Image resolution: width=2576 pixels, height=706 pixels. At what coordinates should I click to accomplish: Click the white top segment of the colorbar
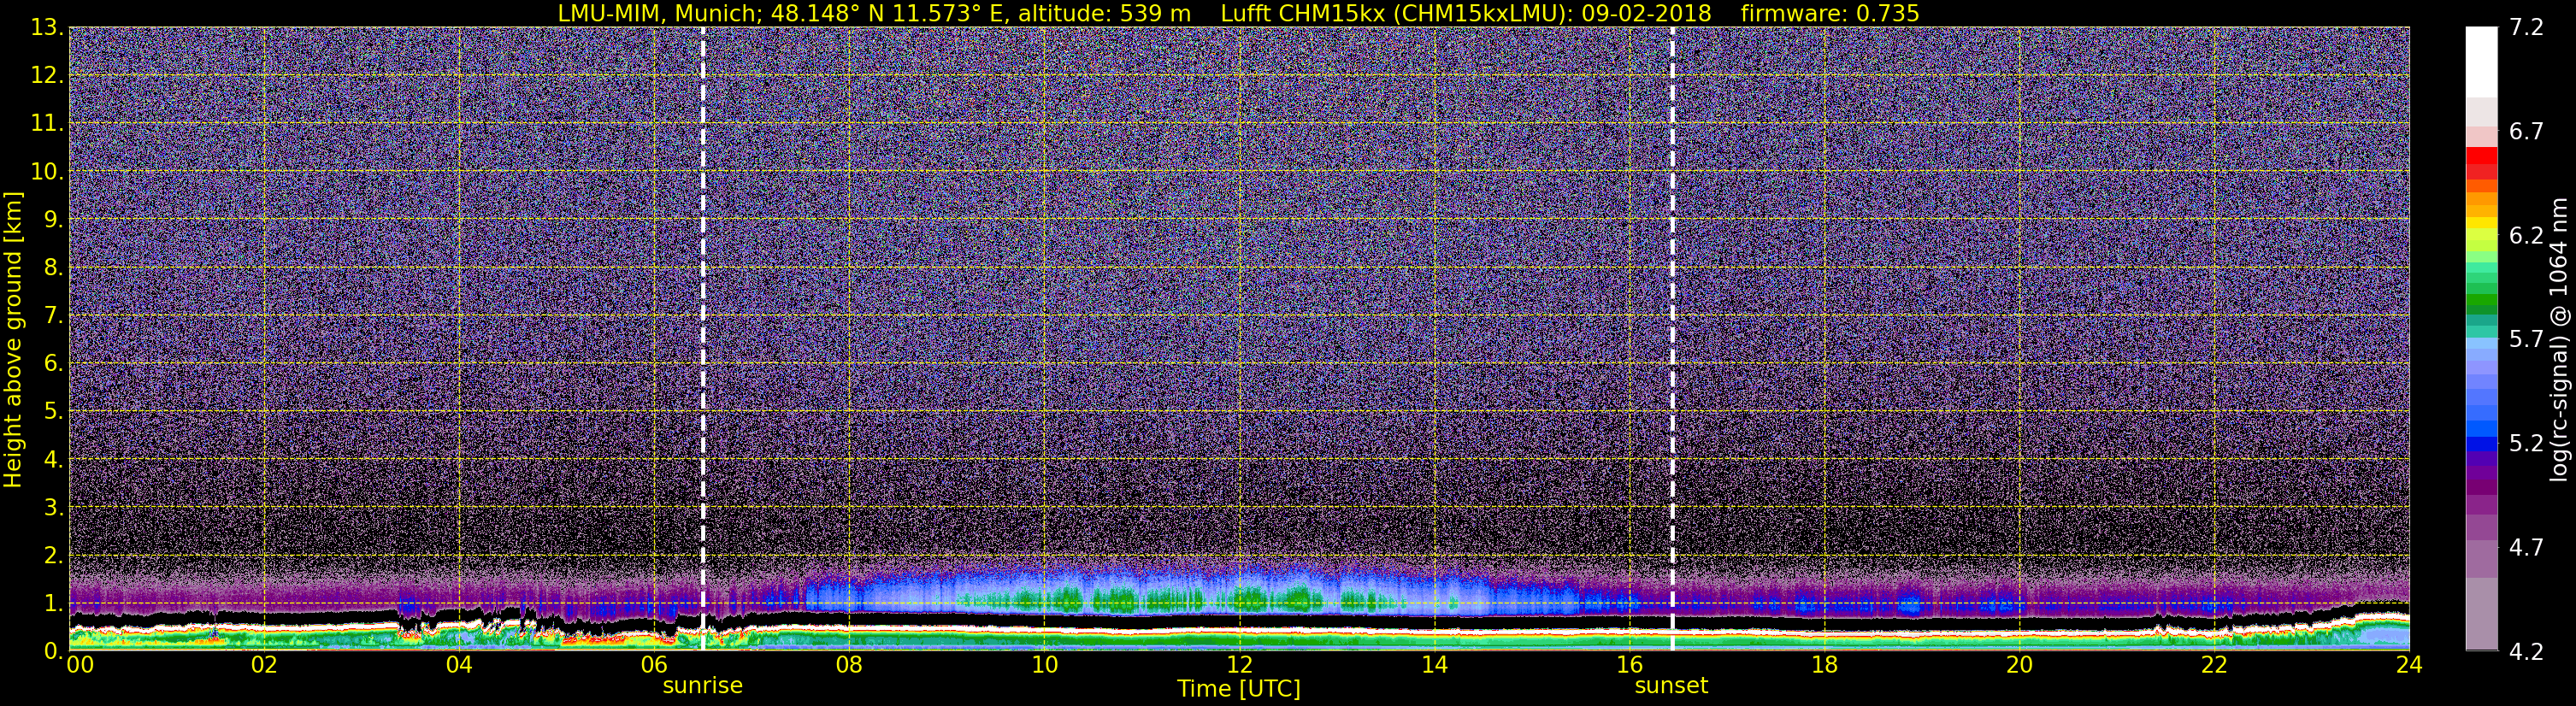[2481, 61]
